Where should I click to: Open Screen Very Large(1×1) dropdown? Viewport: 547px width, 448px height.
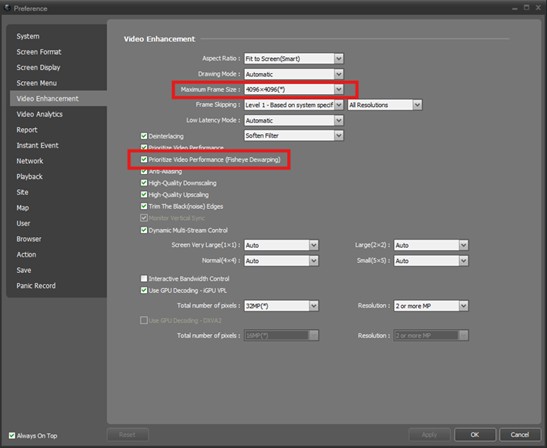point(281,245)
